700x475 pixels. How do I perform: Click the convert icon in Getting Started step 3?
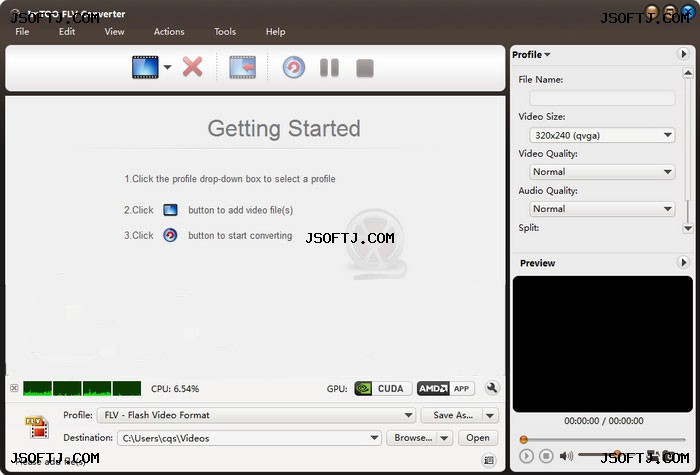tap(170, 235)
